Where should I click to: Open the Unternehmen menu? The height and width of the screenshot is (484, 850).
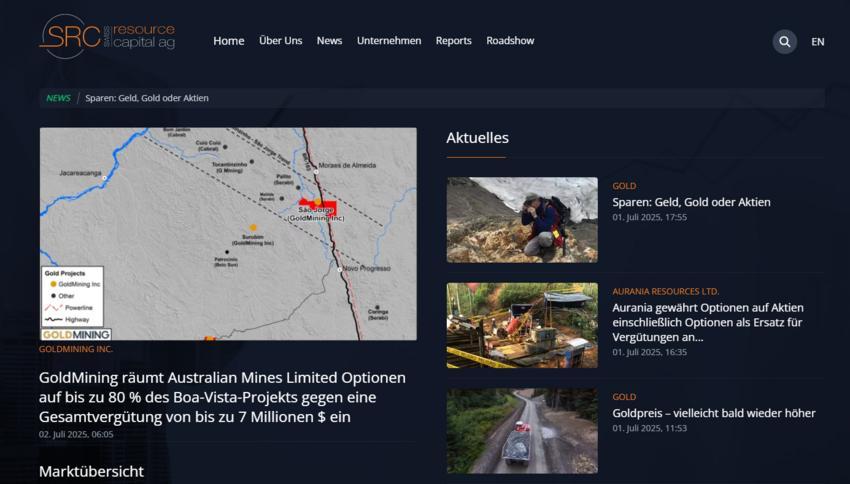(x=389, y=41)
